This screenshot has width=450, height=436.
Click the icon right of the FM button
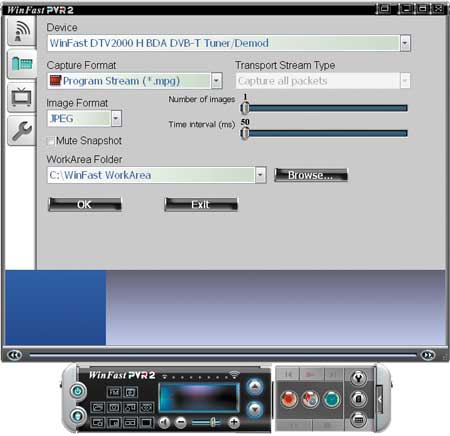(x=130, y=392)
